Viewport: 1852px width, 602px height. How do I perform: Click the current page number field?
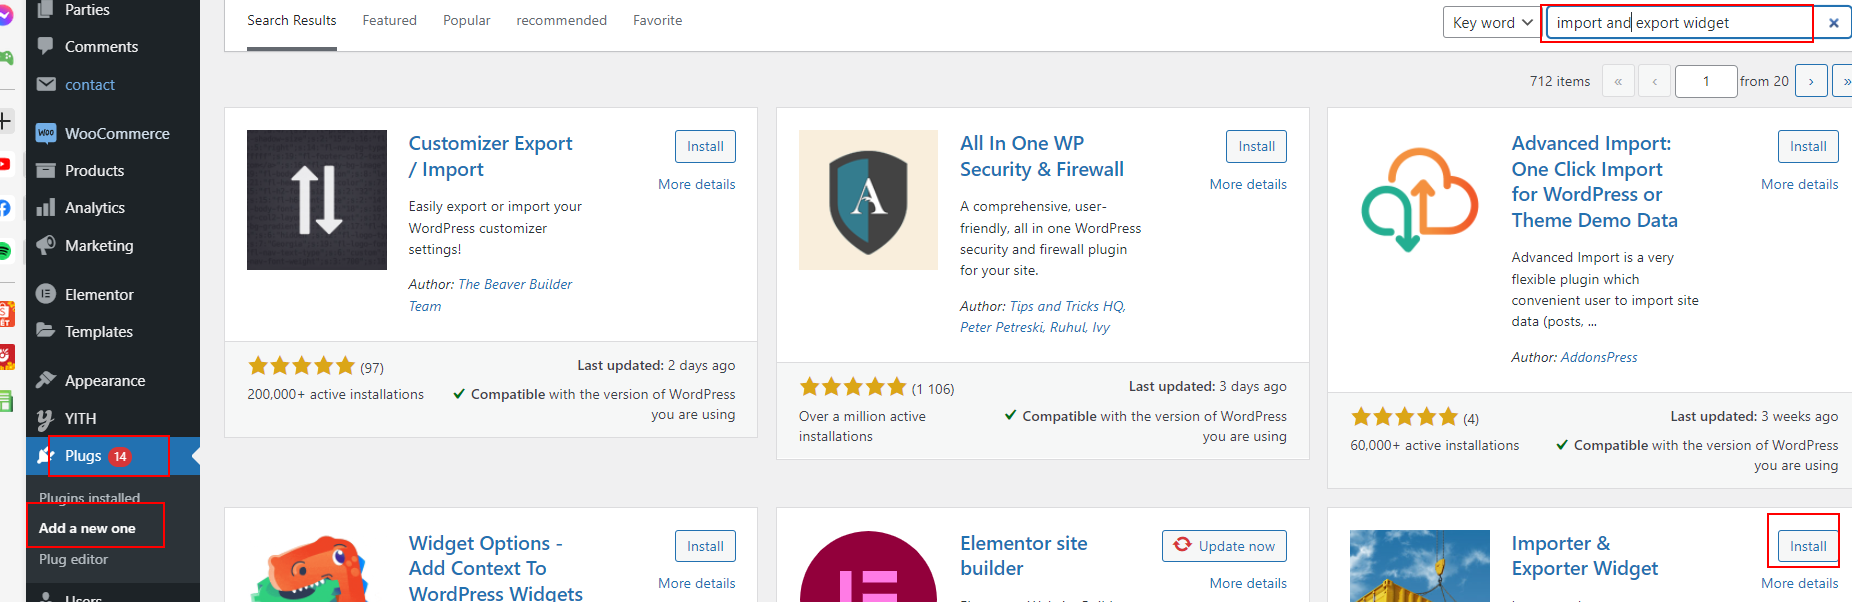[1706, 81]
